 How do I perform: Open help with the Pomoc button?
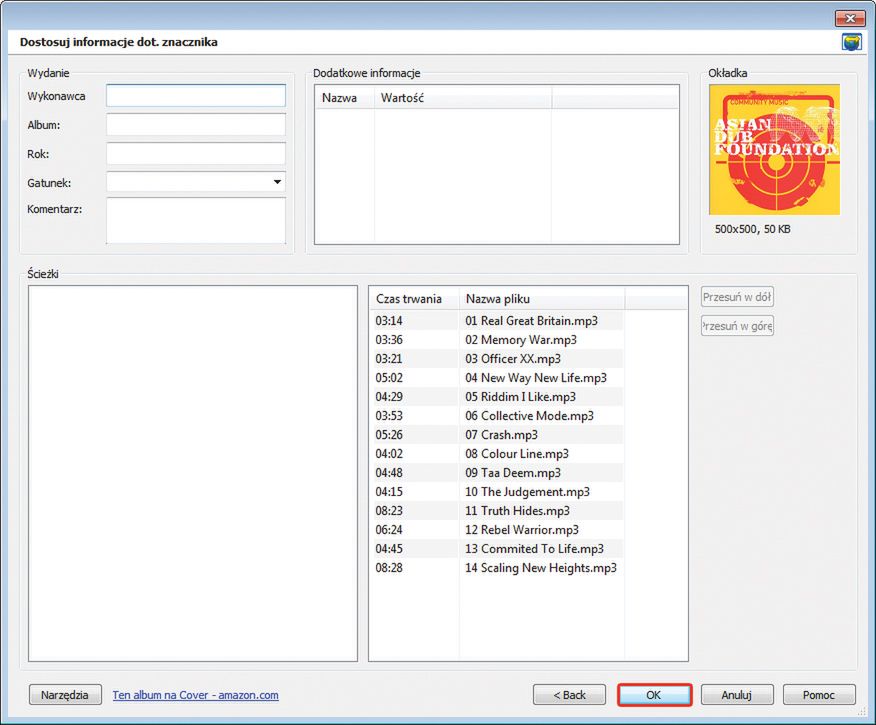coord(818,695)
